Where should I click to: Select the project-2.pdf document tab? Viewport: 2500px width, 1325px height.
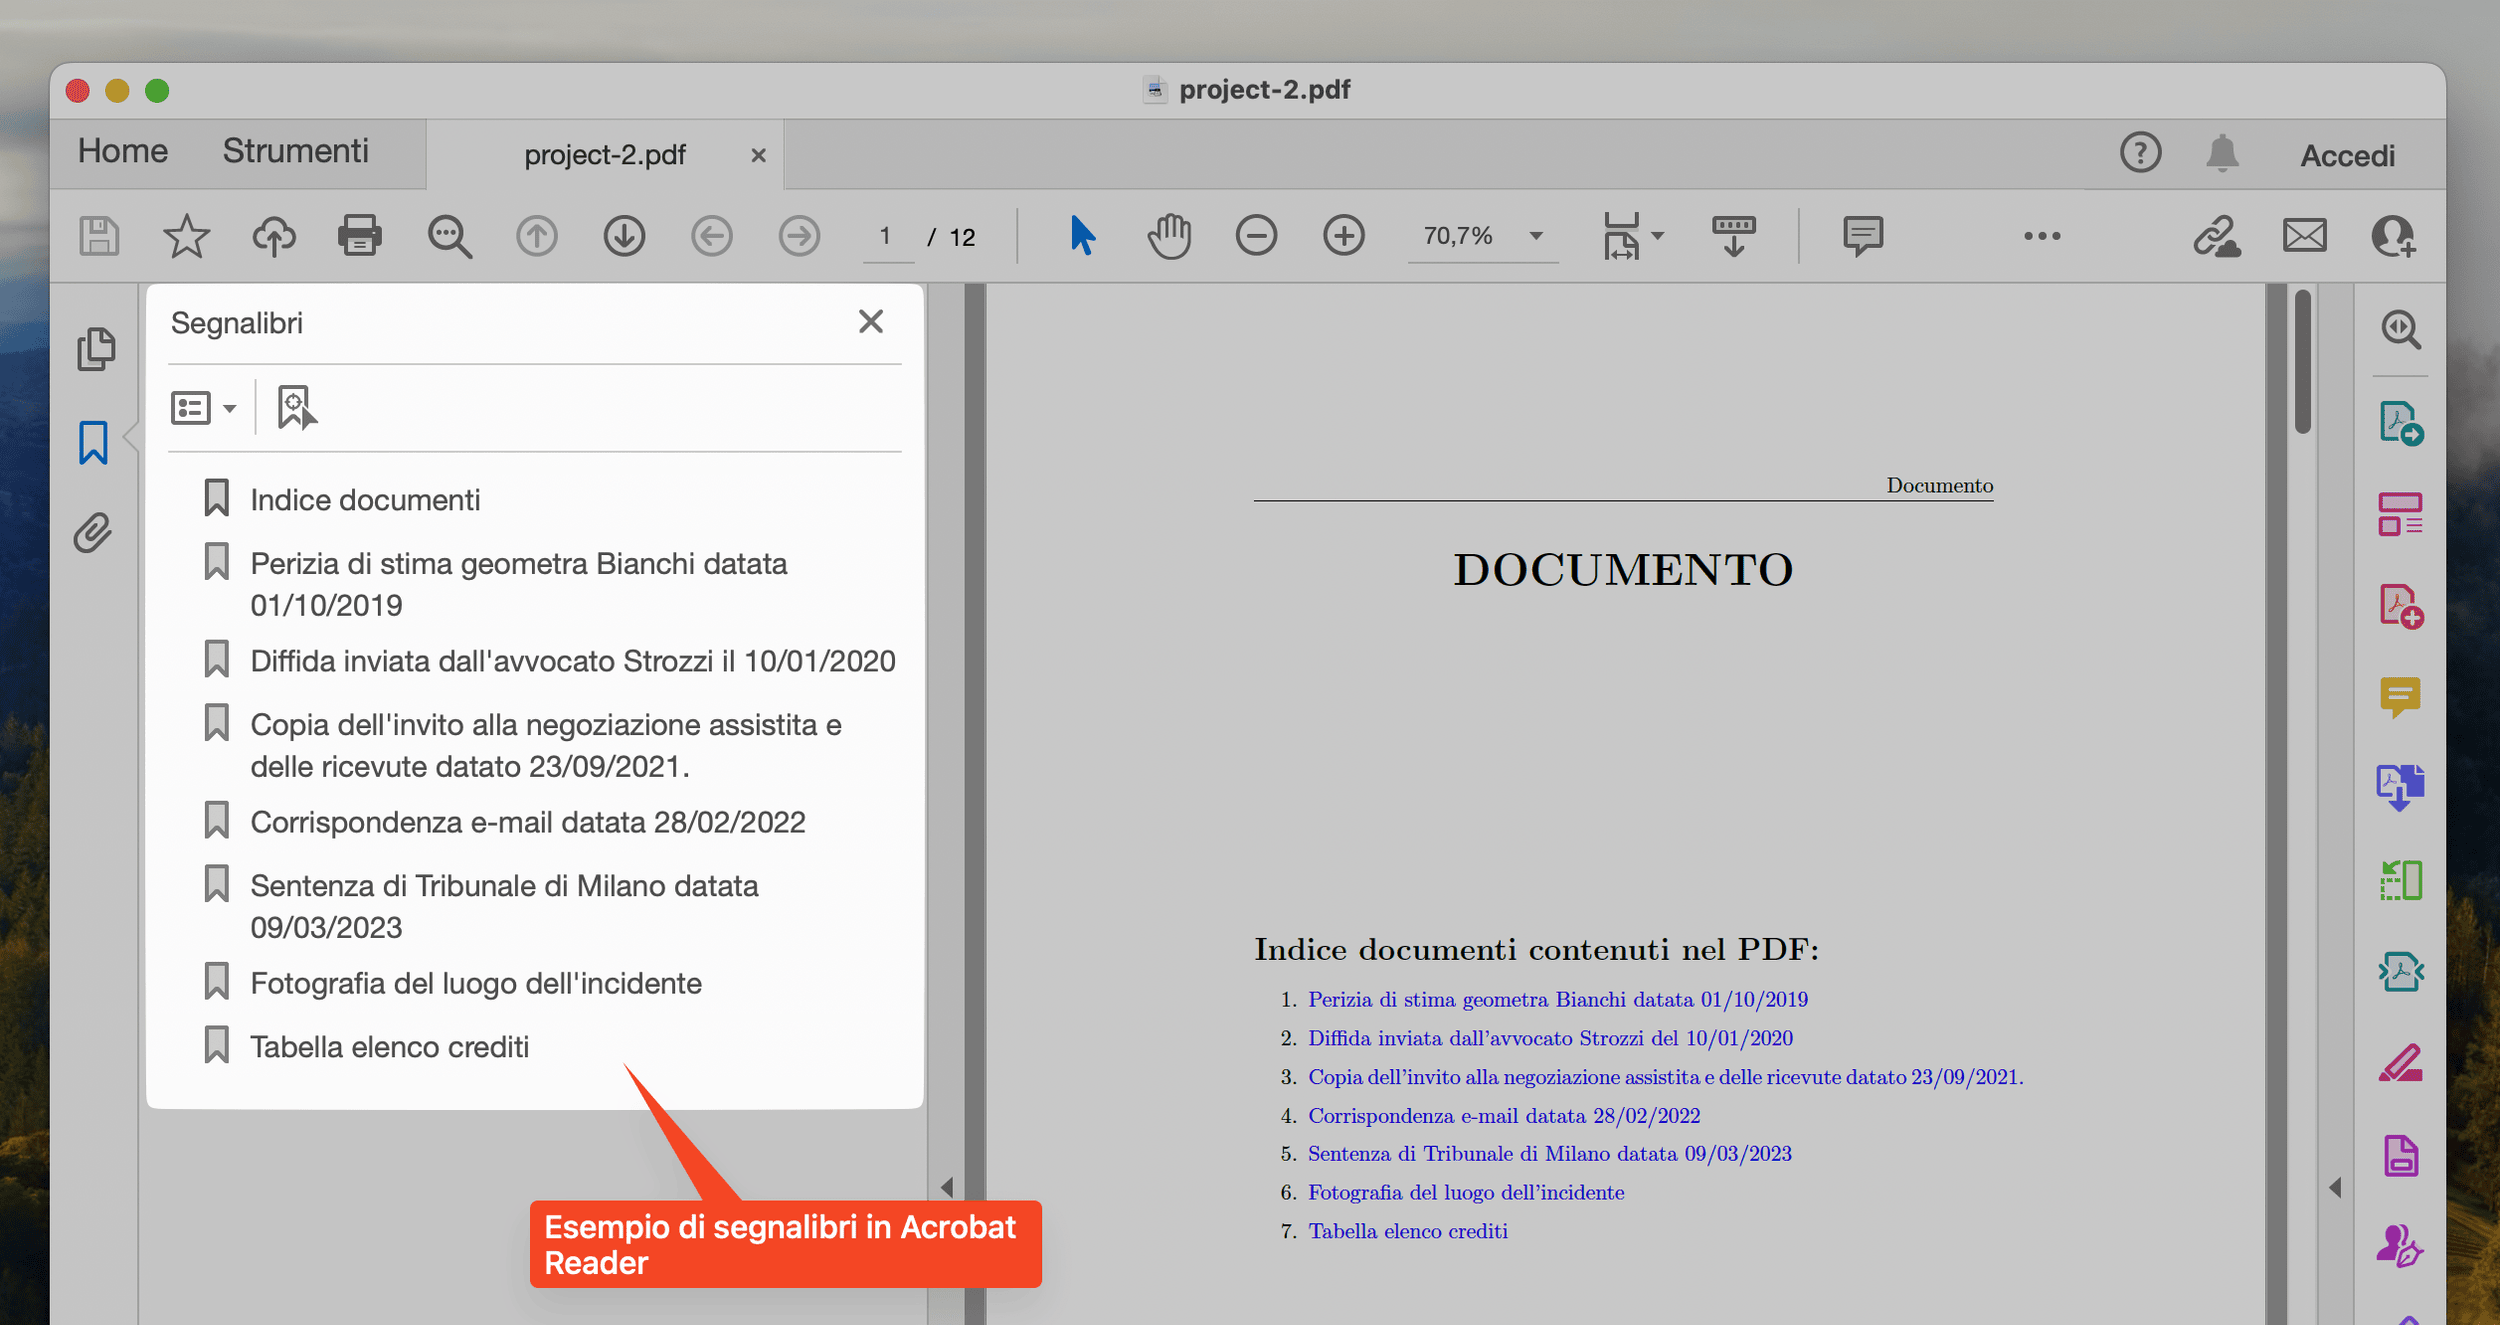[x=605, y=155]
